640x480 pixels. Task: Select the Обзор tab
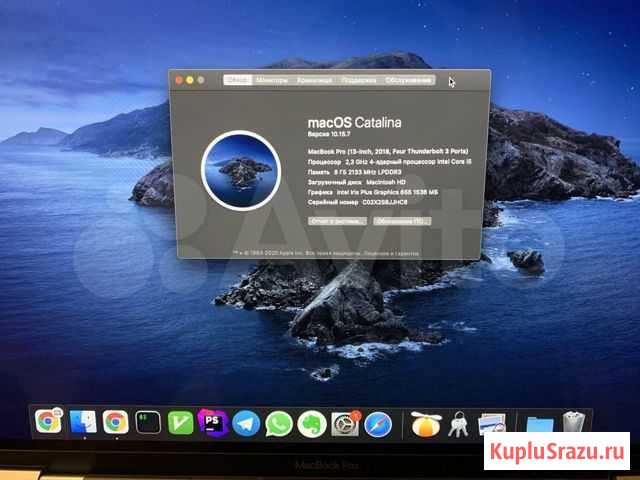click(238, 80)
